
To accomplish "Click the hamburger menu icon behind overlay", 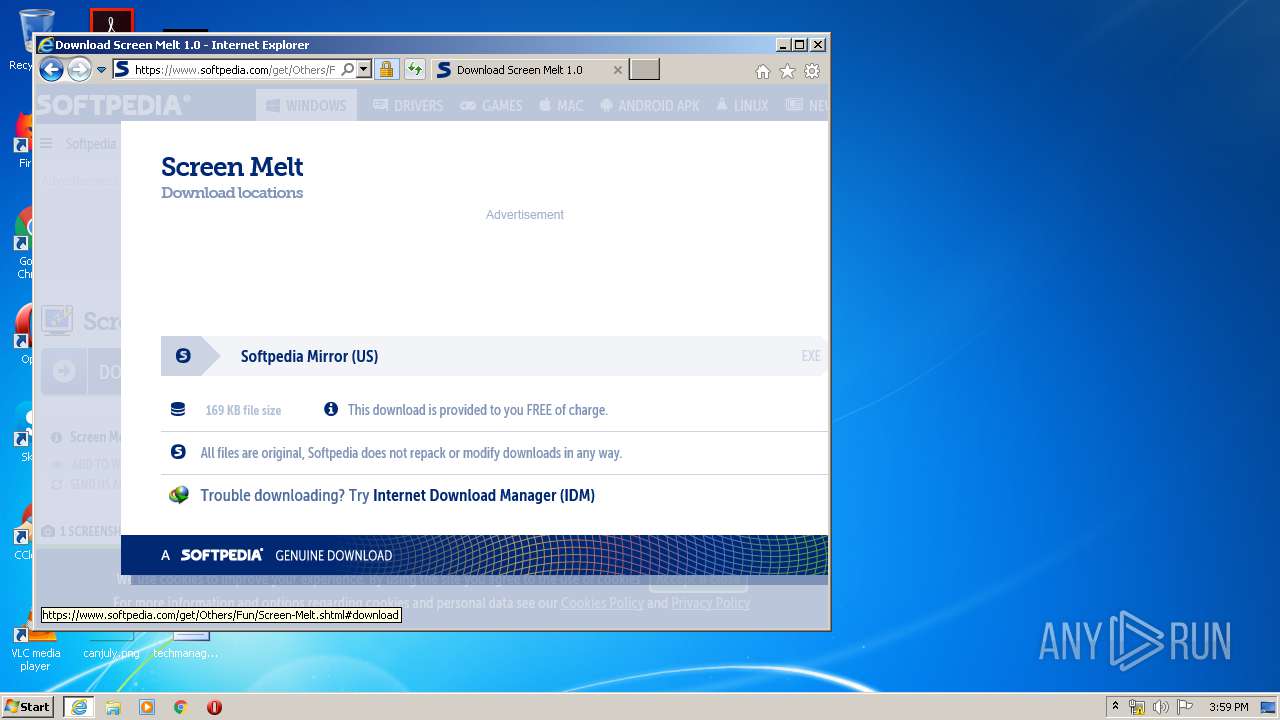I will tap(46, 144).
